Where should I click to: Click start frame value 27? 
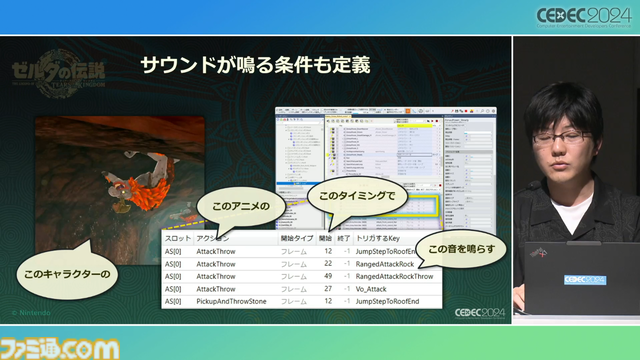[x=328, y=289]
